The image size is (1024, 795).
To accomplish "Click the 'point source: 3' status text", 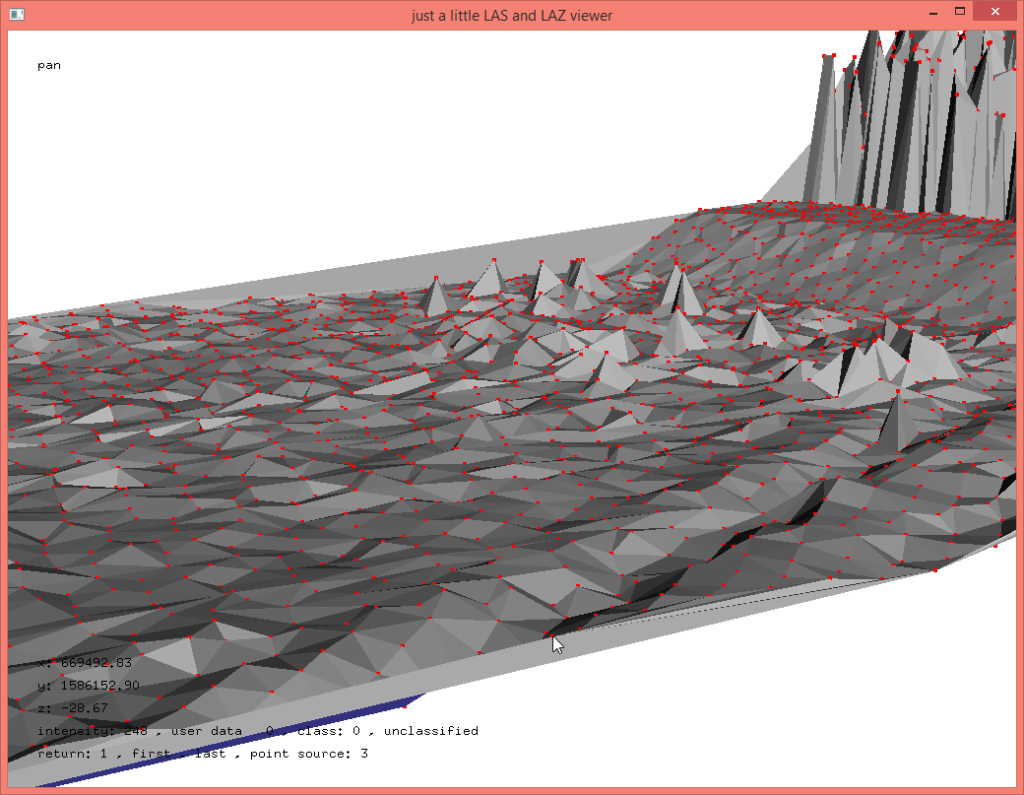I will 310,754.
